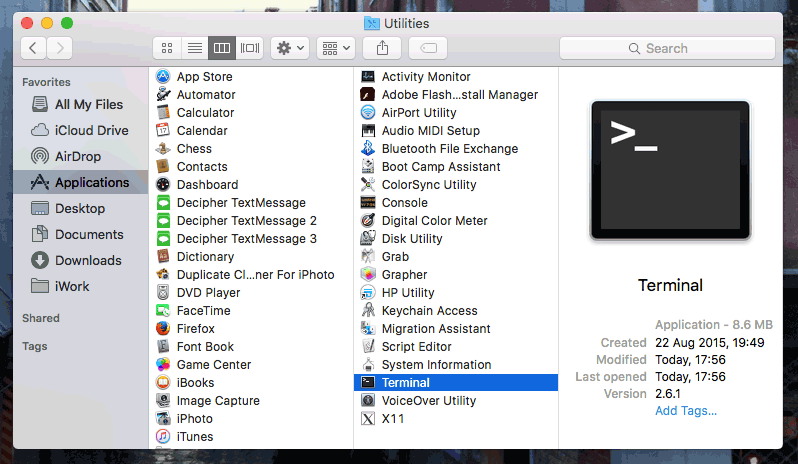798x464 pixels.
Task: Click the Disk Utility icon
Action: point(367,239)
